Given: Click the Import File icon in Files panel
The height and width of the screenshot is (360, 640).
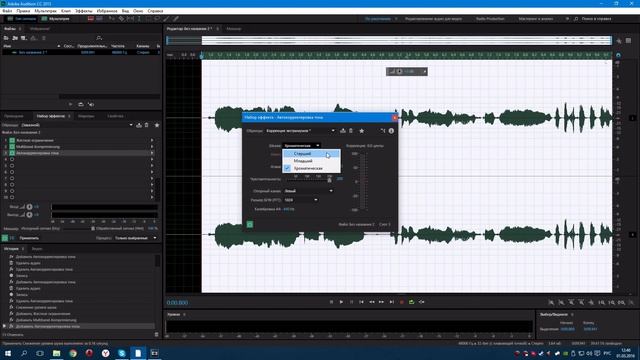Looking at the screenshot, I should click(x=15, y=38).
